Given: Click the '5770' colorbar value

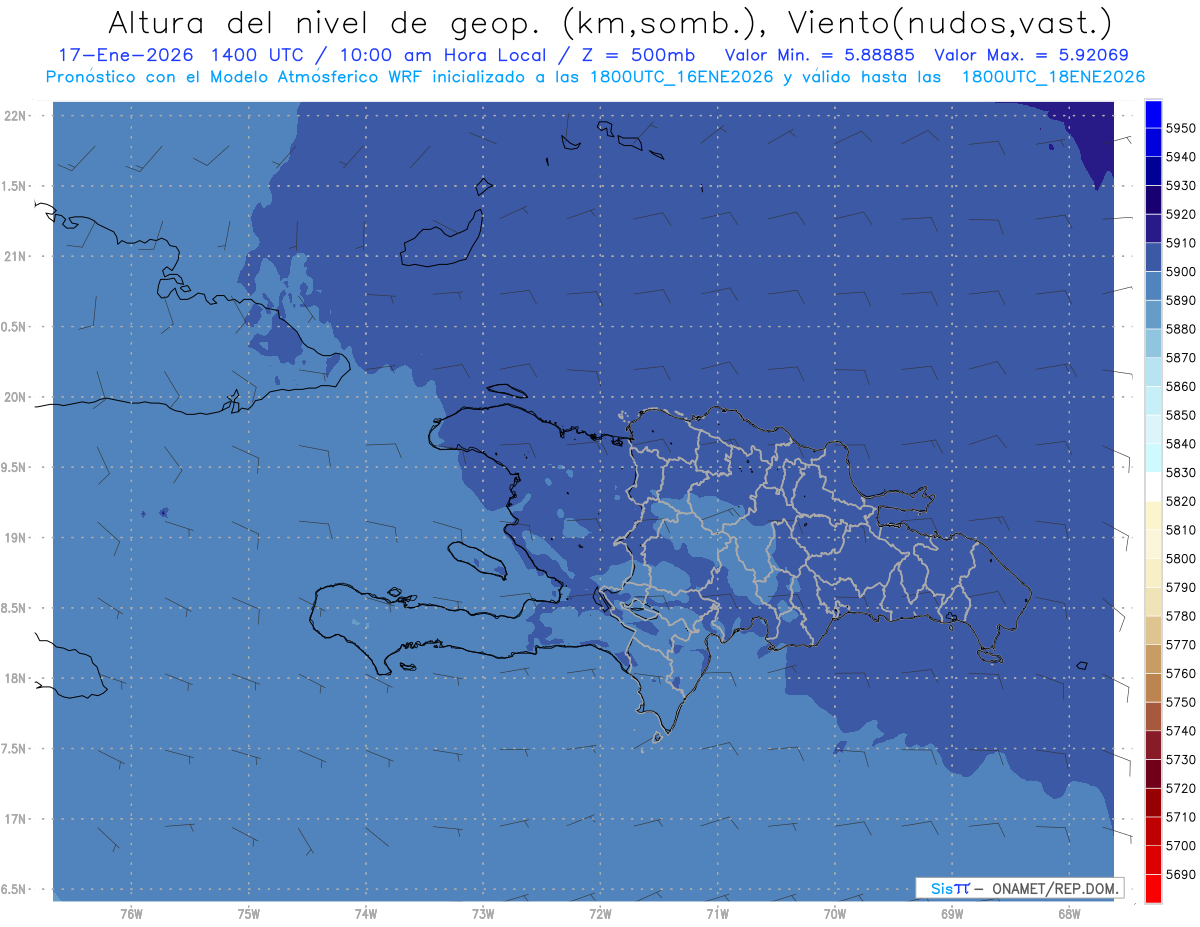Looking at the screenshot, I should (1181, 645).
